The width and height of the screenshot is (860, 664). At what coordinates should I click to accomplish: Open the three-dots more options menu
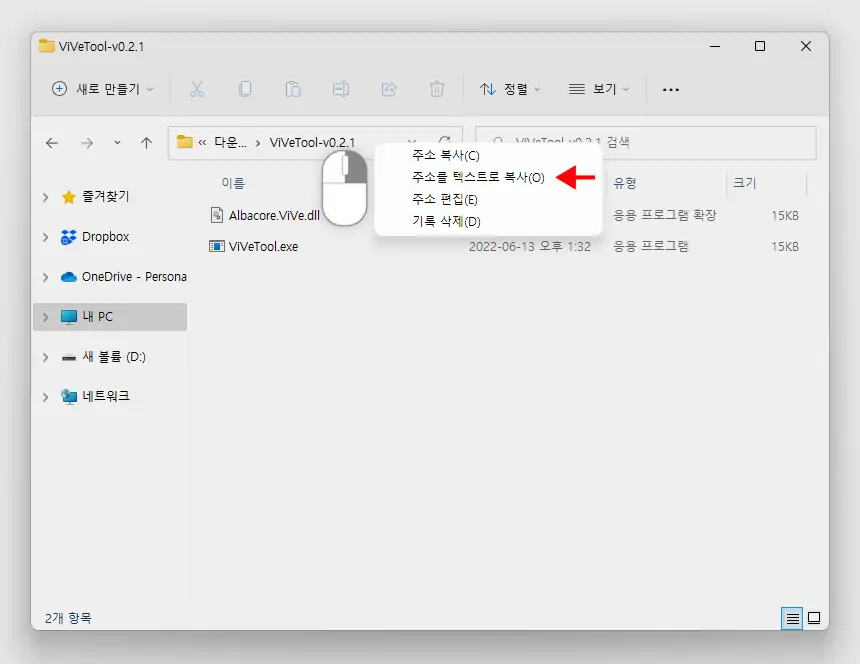tap(671, 89)
